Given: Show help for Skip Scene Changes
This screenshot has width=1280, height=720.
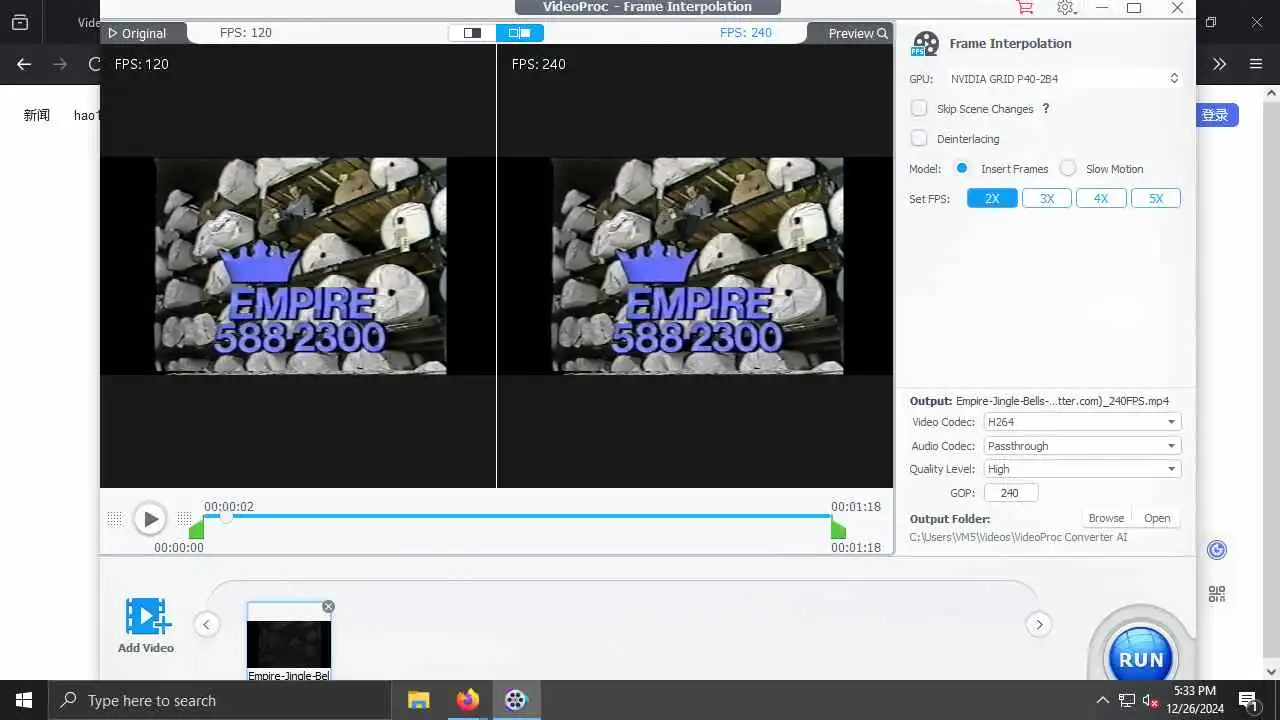Looking at the screenshot, I should [1046, 108].
